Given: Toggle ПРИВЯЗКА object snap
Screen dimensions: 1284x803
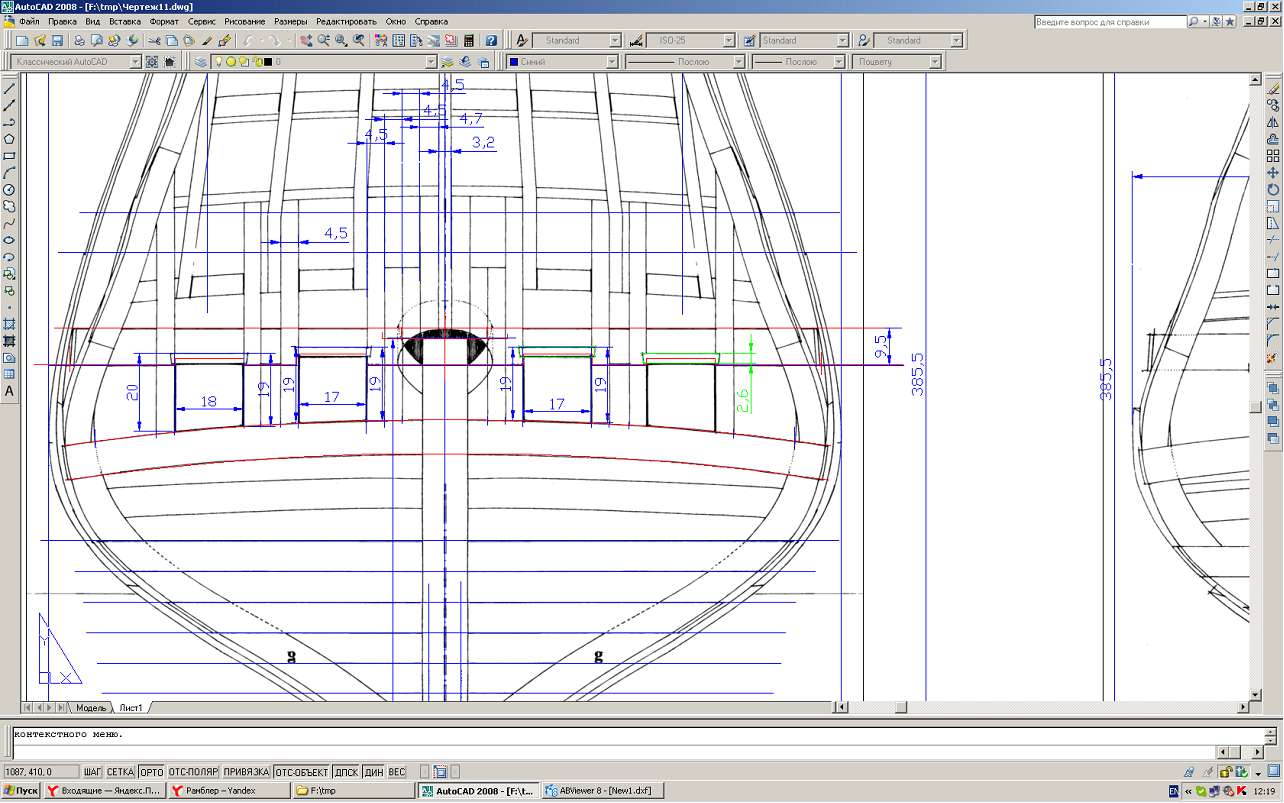Looking at the screenshot, I should (x=246, y=772).
